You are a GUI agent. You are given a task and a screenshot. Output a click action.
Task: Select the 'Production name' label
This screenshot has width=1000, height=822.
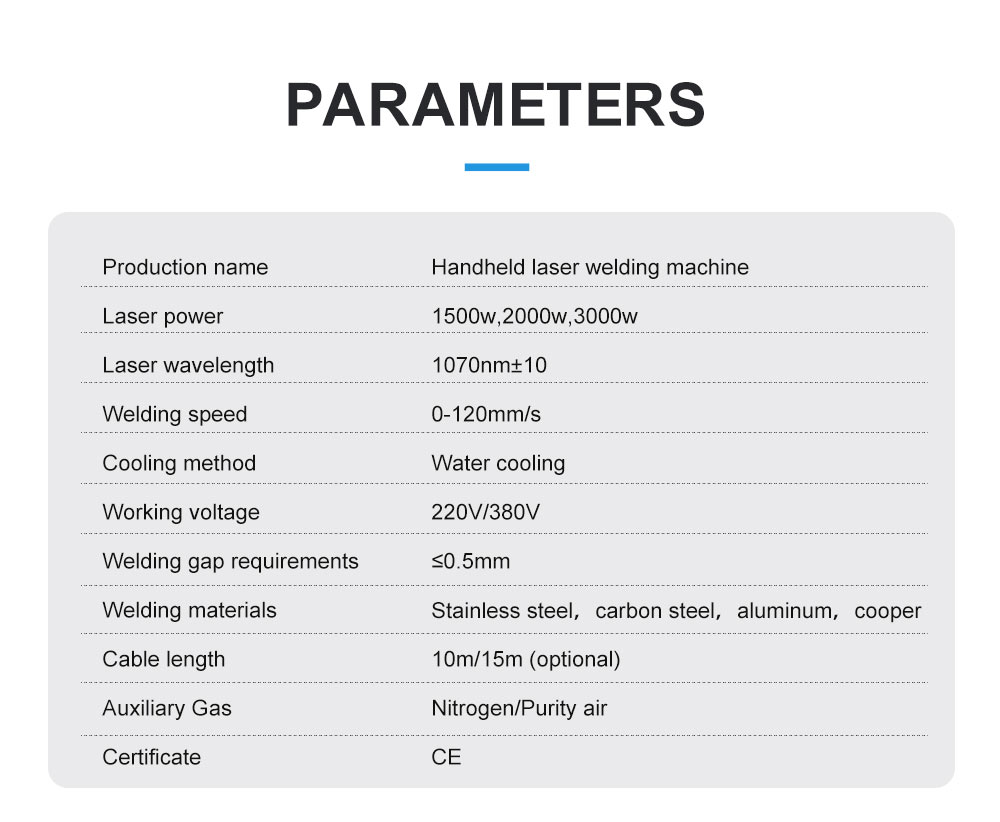coord(185,267)
